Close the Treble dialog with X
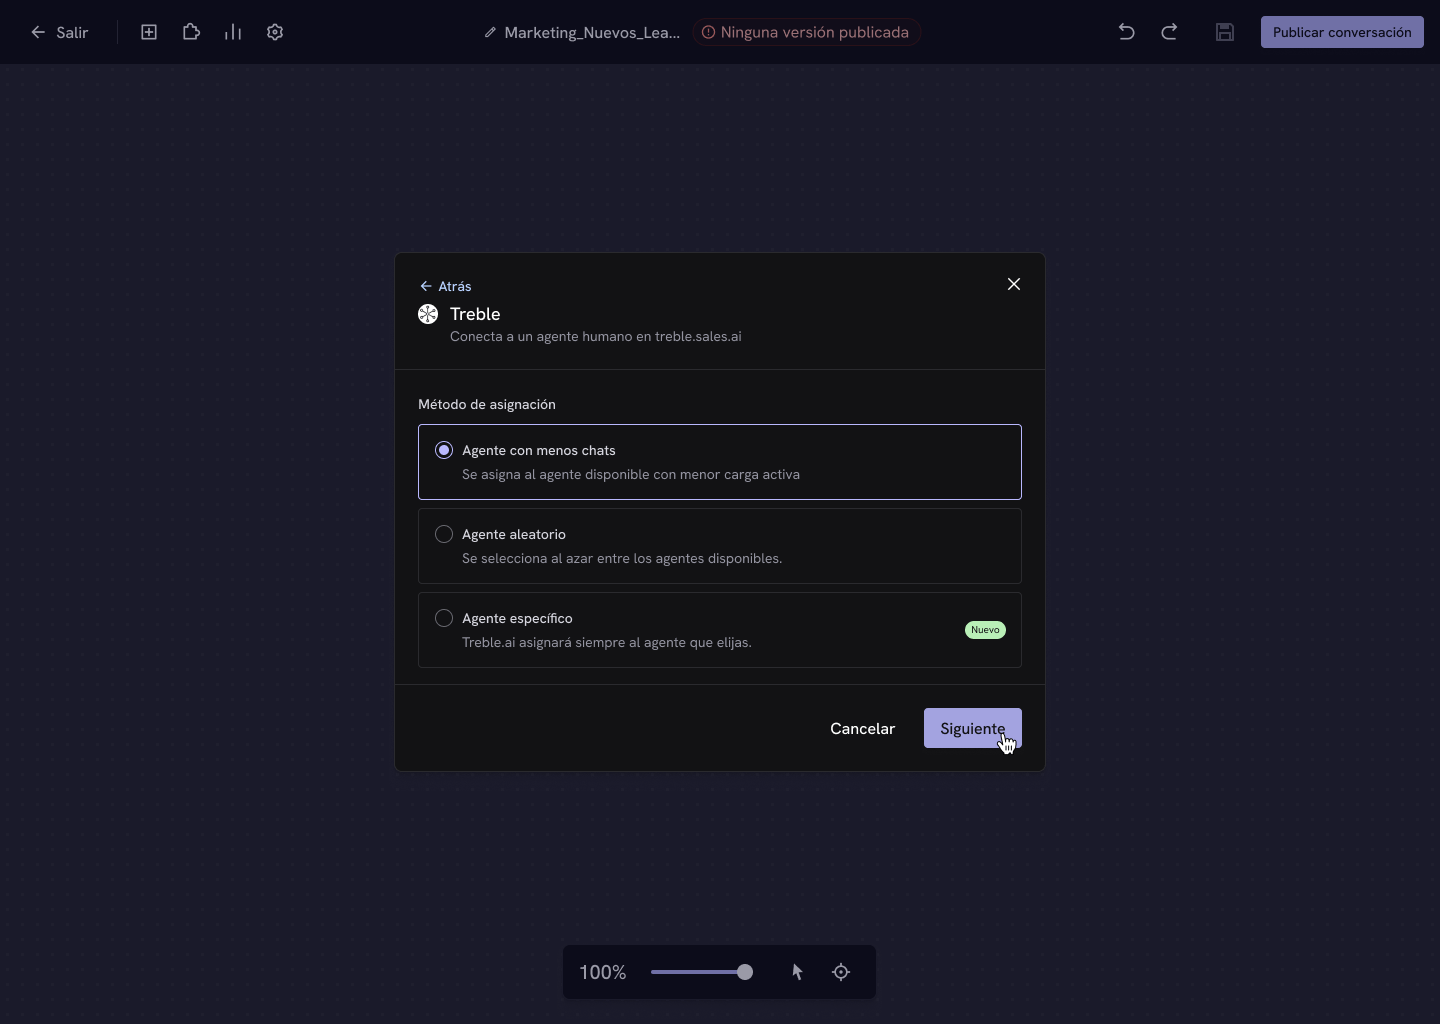The width and height of the screenshot is (1440, 1024). [x=1014, y=284]
